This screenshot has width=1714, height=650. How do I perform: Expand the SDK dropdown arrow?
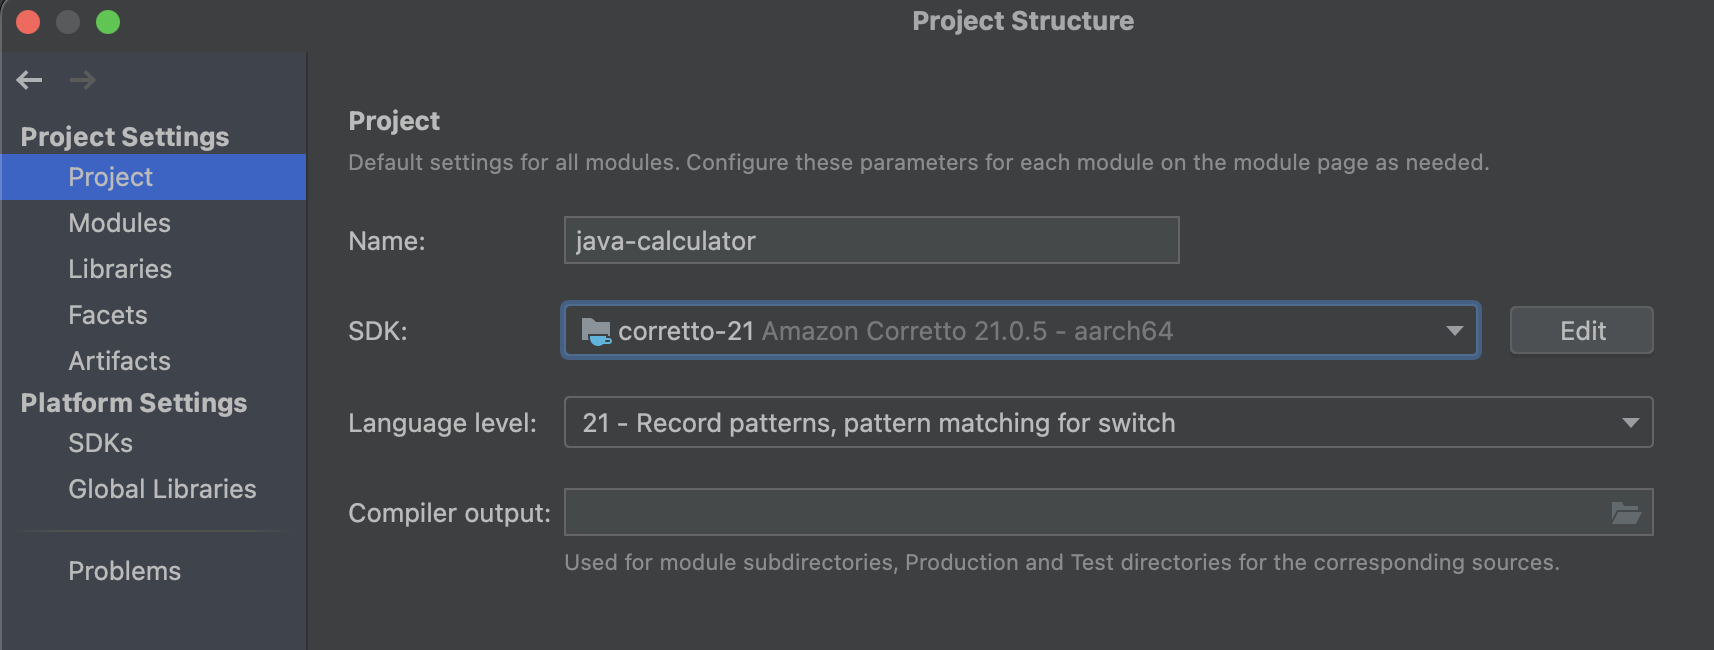tap(1454, 331)
